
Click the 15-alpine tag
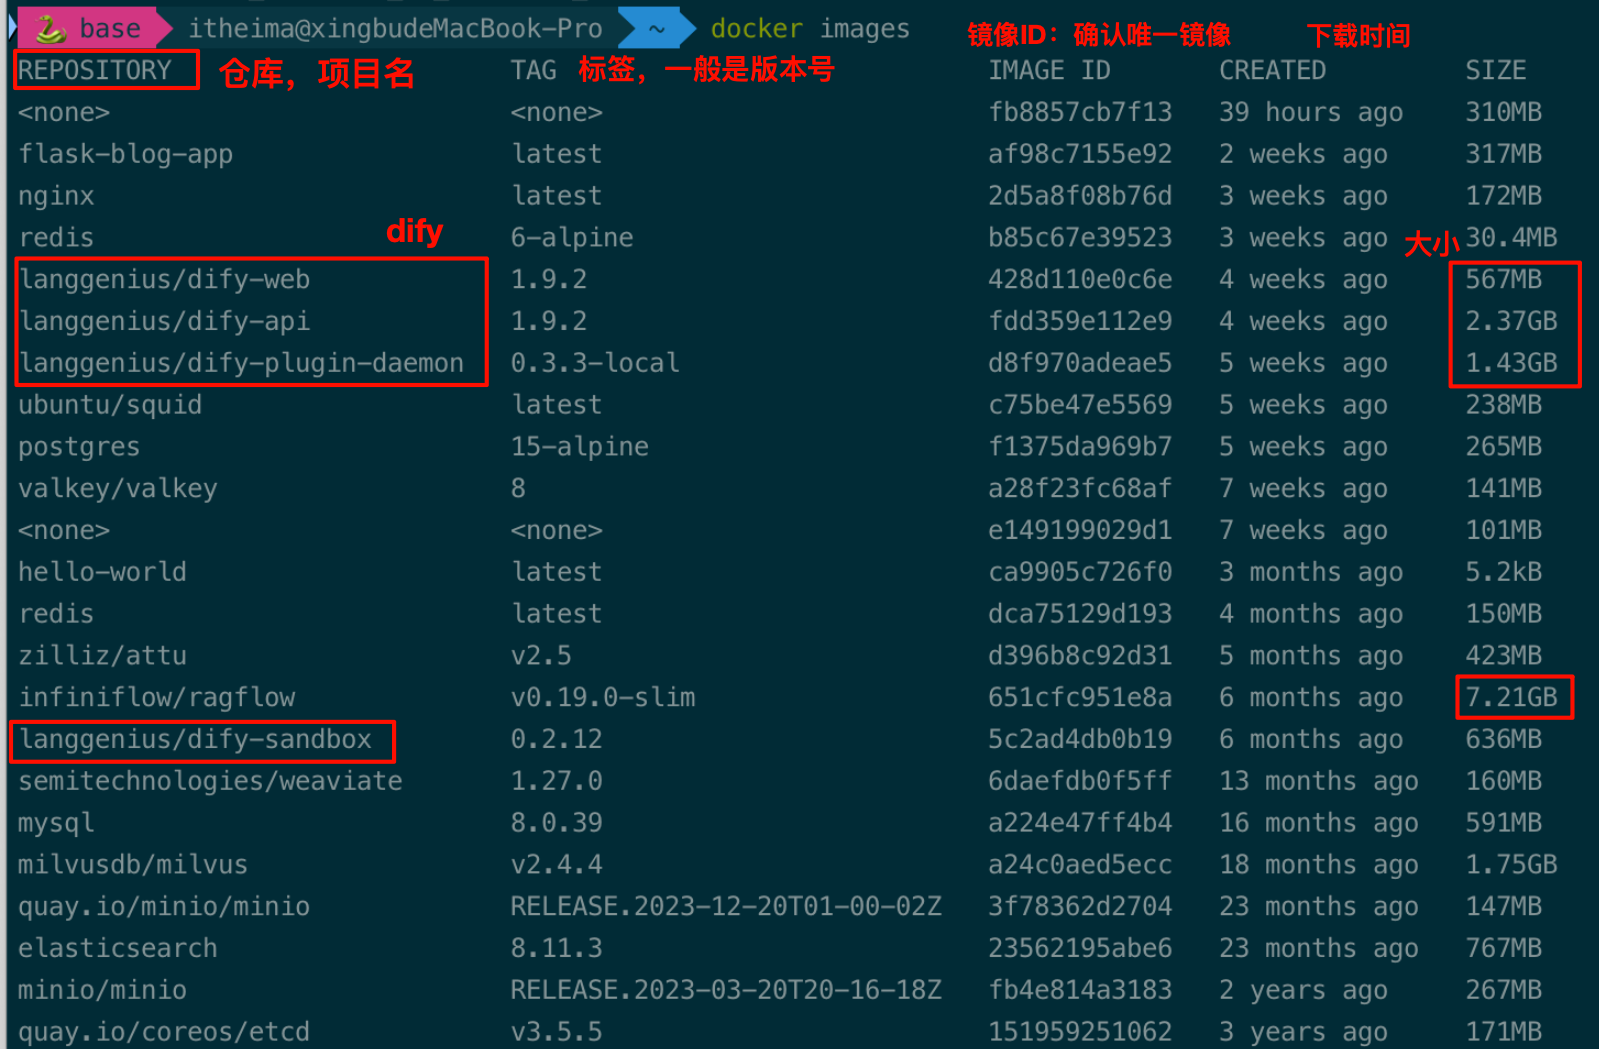[580, 447]
